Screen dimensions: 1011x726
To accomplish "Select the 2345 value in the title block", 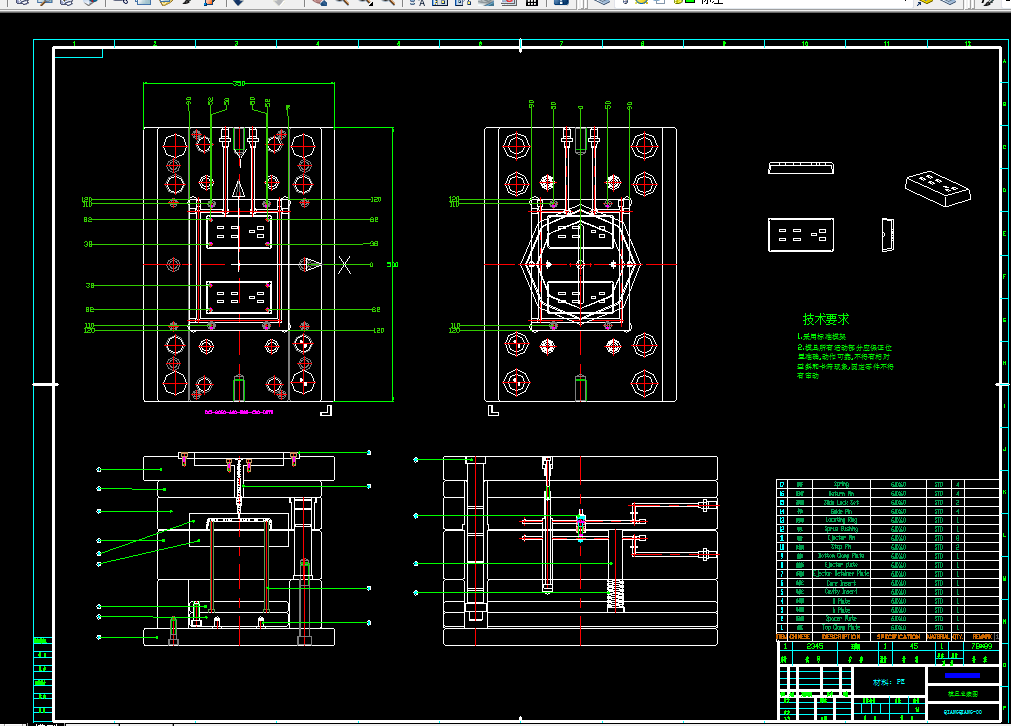I will (814, 646).
